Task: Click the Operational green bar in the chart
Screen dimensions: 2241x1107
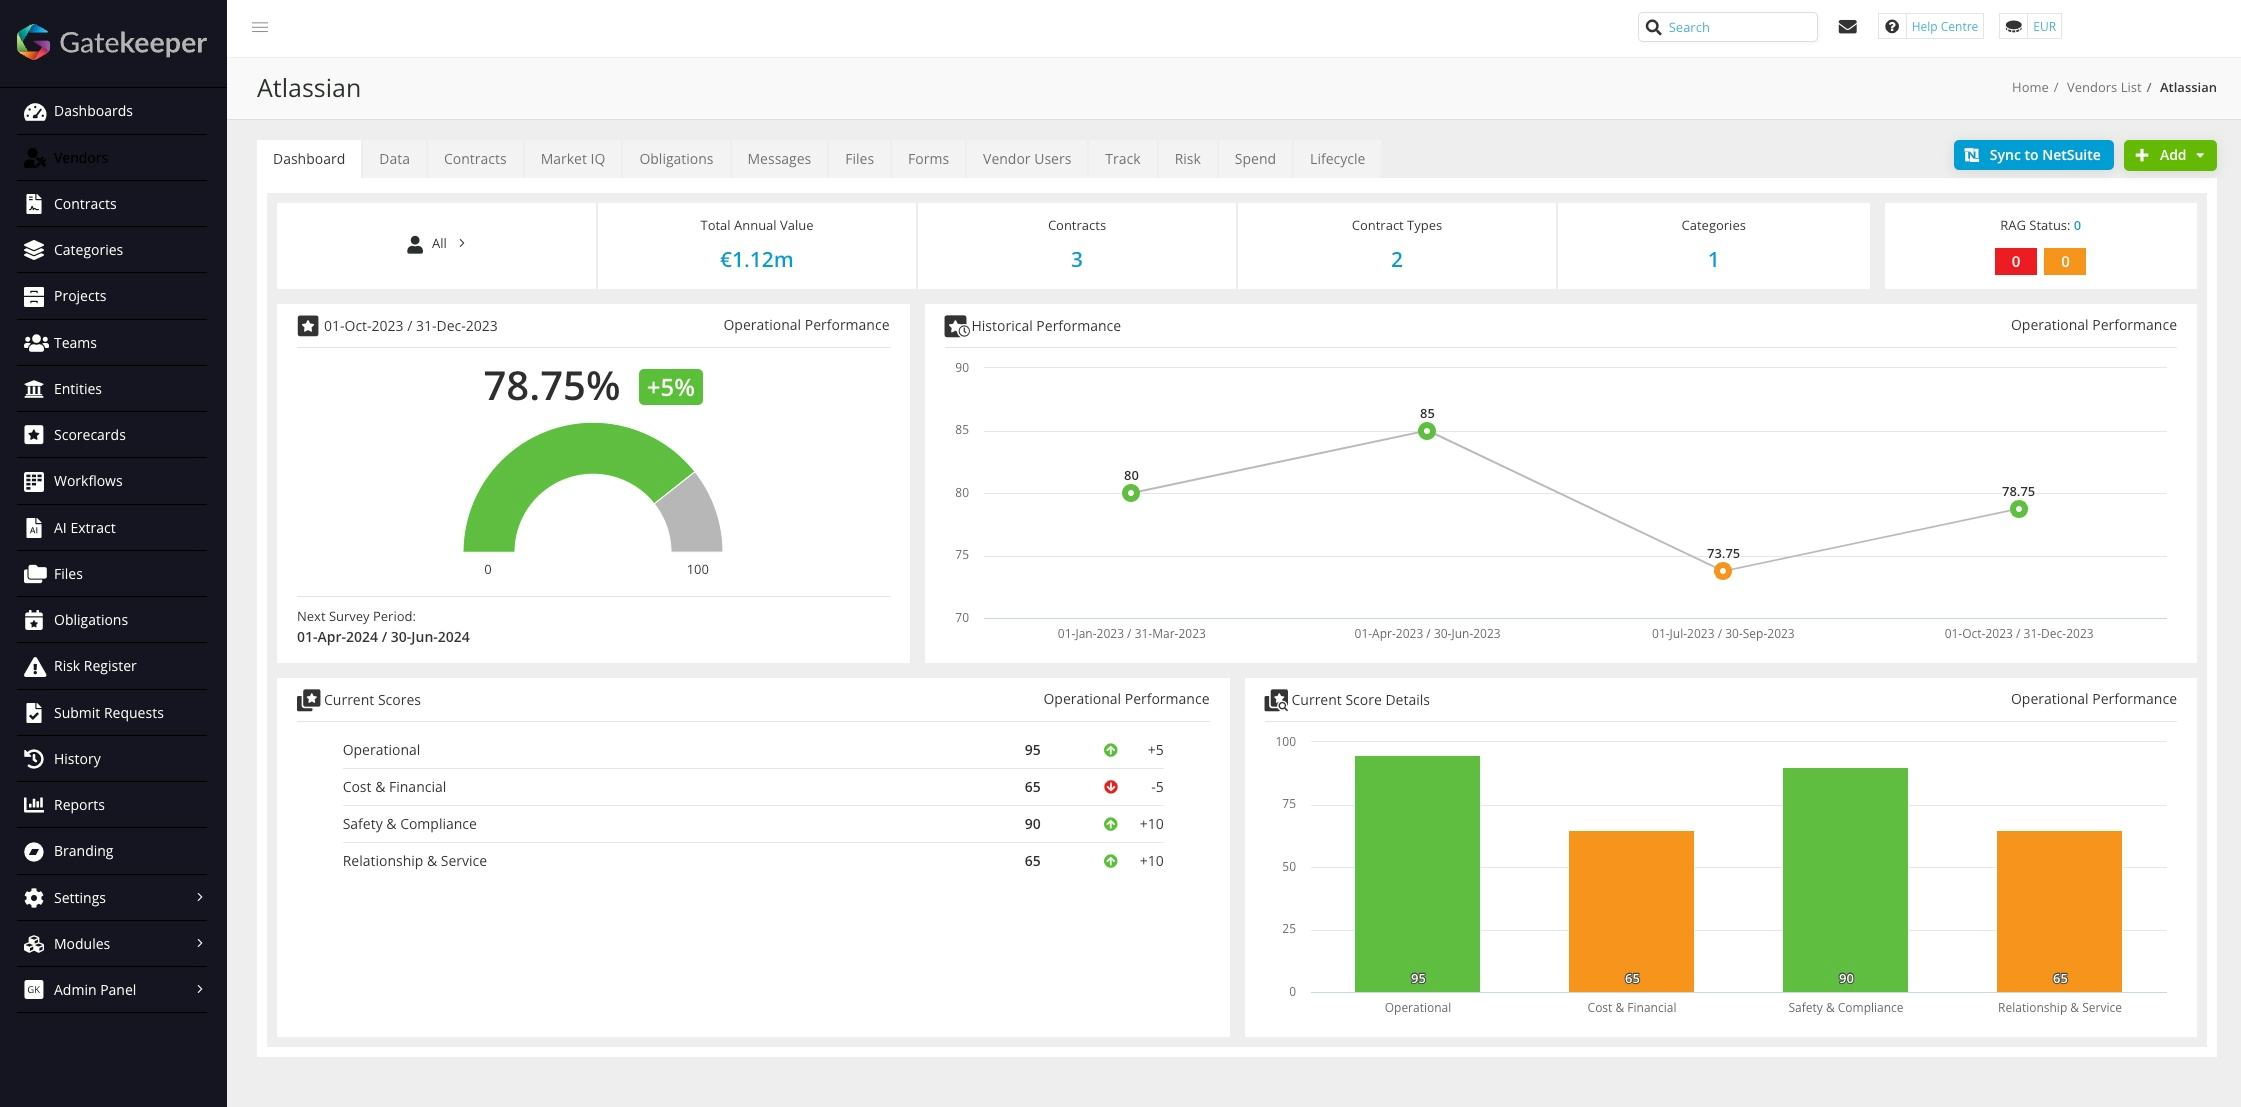Action: (1417, 874)
